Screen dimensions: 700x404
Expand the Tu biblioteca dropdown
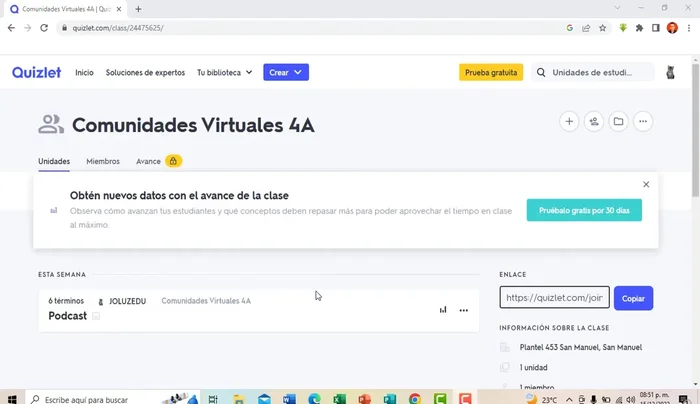pos(225,72)
